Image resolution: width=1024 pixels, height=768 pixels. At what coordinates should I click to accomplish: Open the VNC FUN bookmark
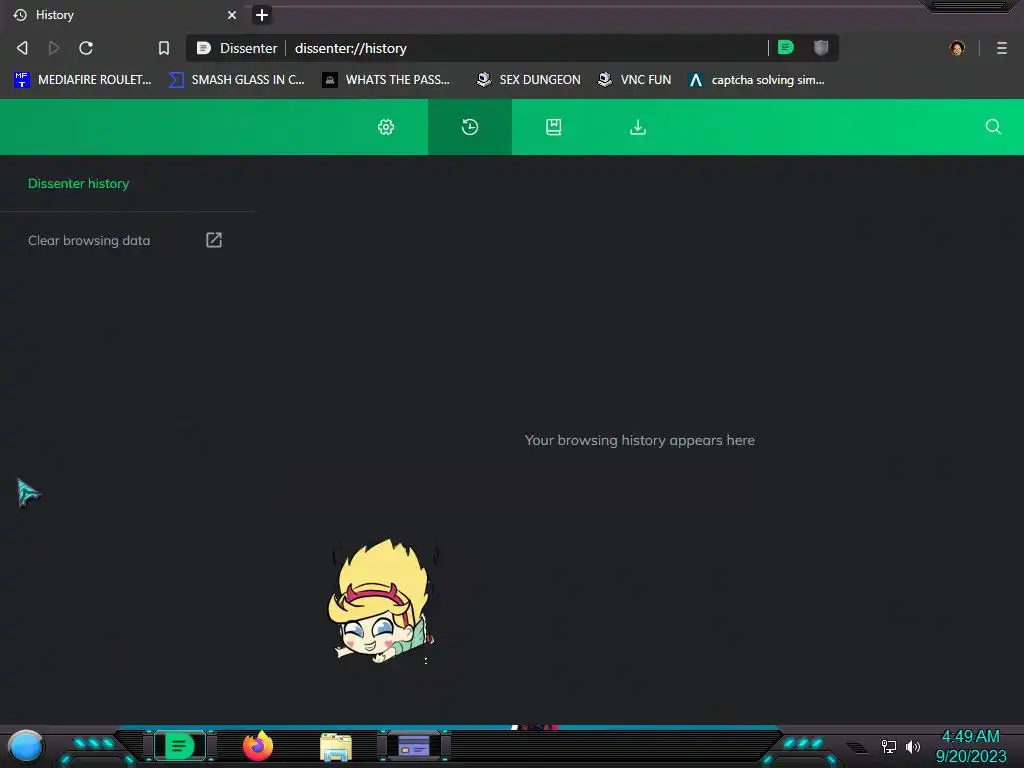click(635, 80)
